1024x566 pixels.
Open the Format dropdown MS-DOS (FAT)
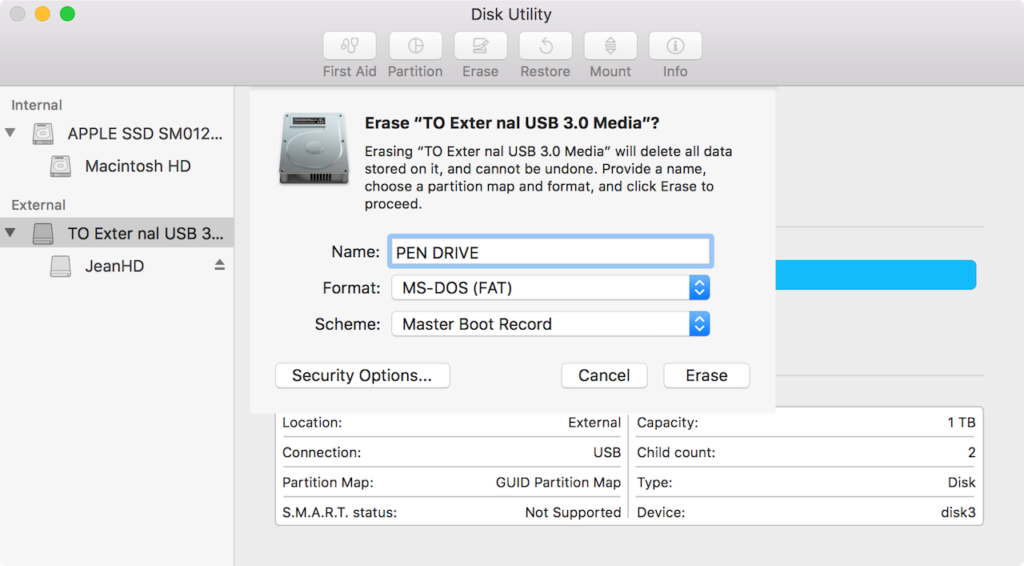551,288
